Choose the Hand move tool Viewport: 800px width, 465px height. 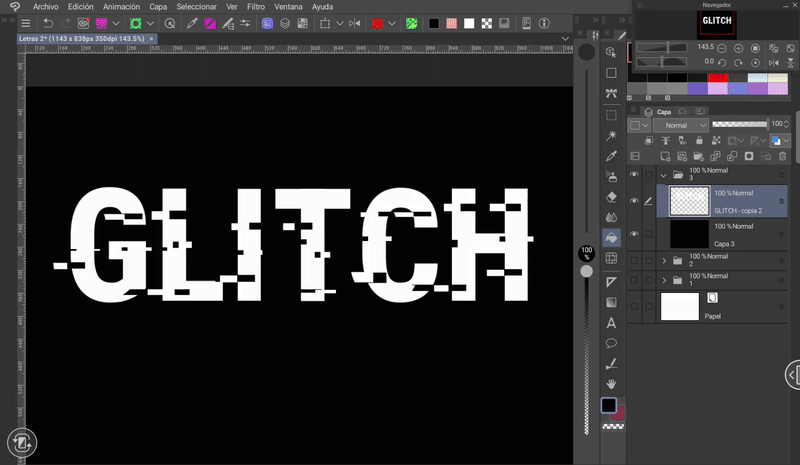pyautogui.click(x=611, y=384)
